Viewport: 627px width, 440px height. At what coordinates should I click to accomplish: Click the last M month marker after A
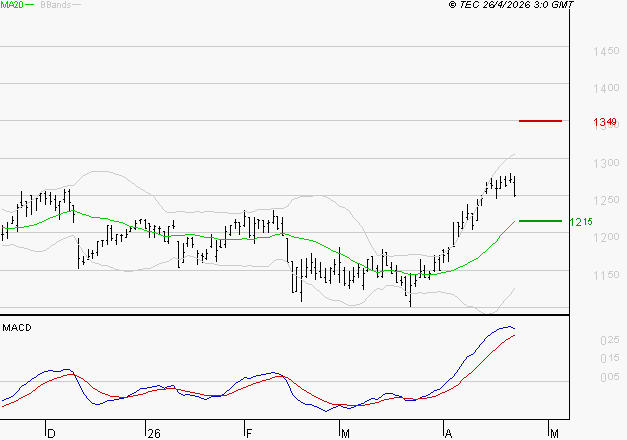pyautogui.click(x=554, y=434)
